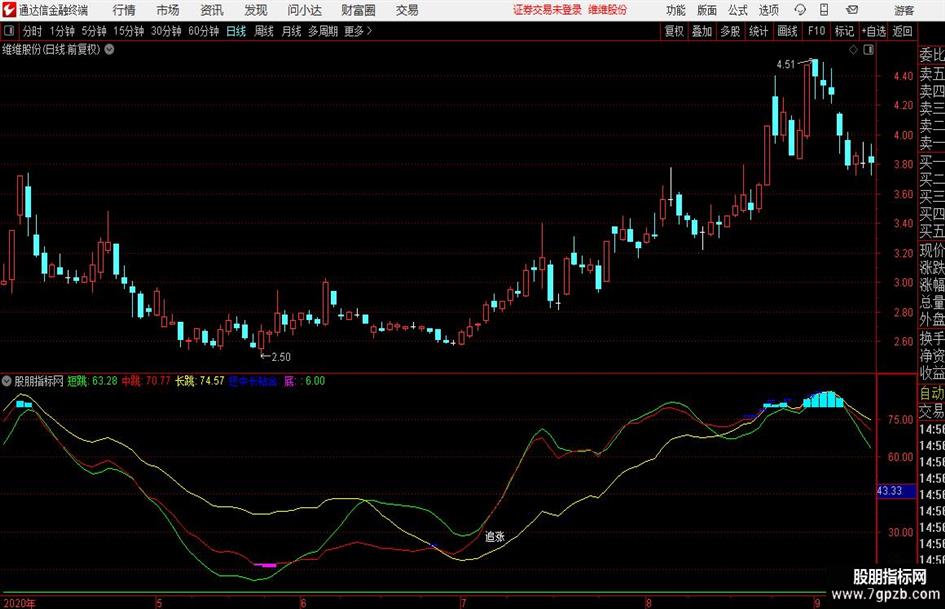
Task: Switch to 月线 monthly period
Action: pos(291,31)
